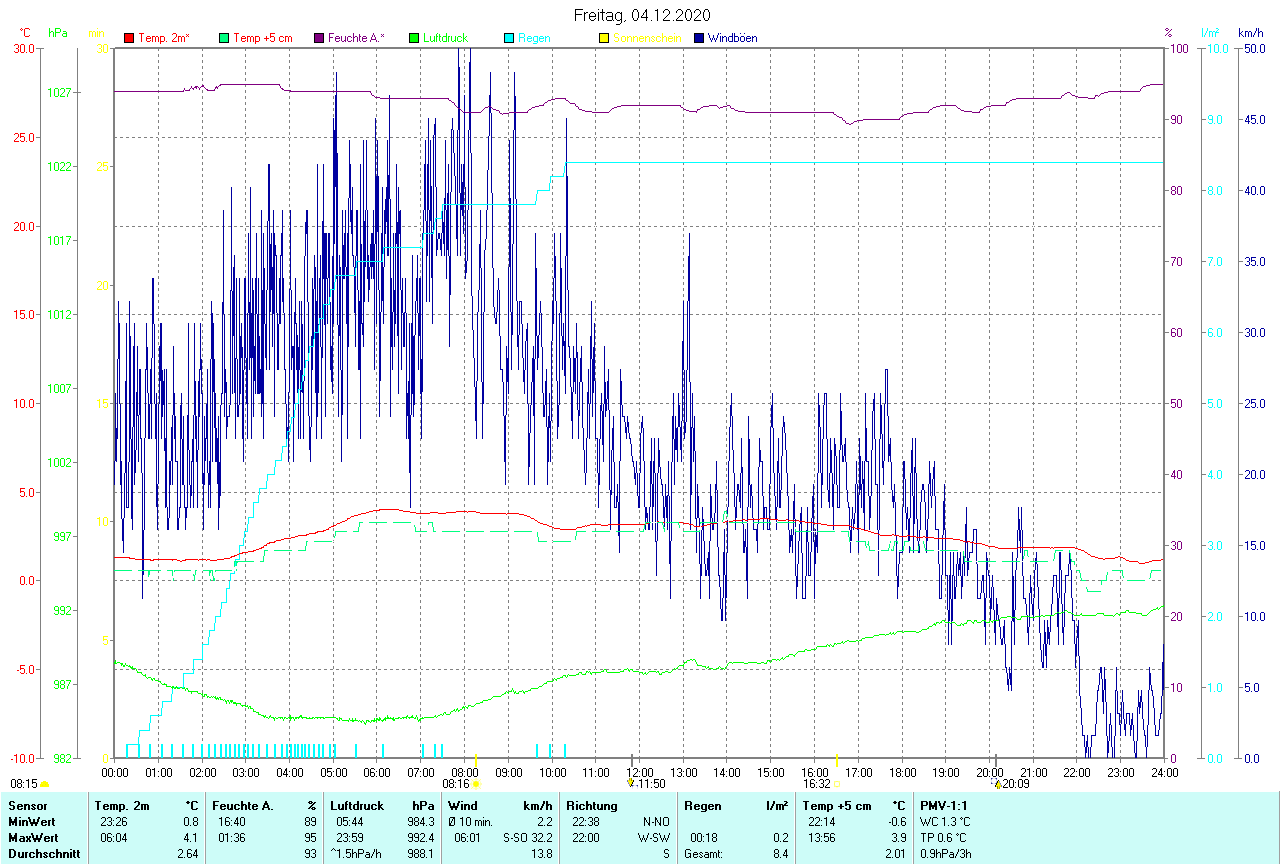Click the 13:56 ground temperature maximum time
The image size is (1280, 864).
823,837
